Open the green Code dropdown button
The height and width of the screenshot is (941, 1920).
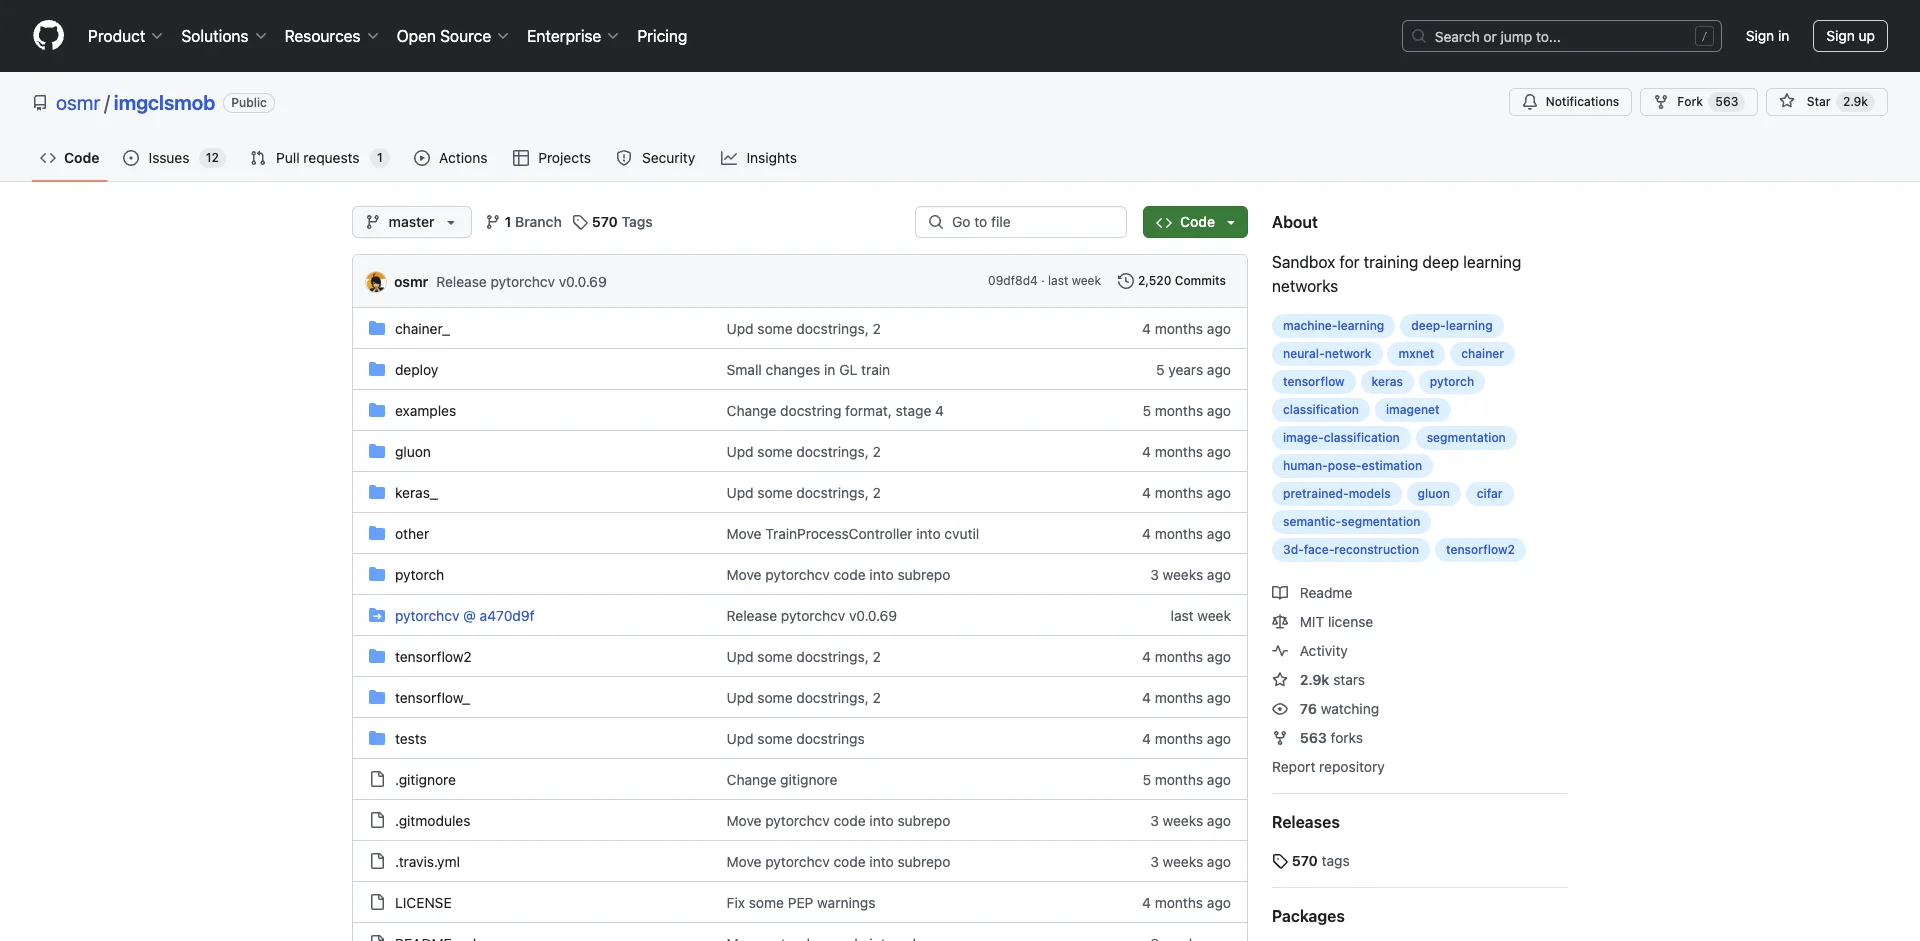[x=1195, y=222]
